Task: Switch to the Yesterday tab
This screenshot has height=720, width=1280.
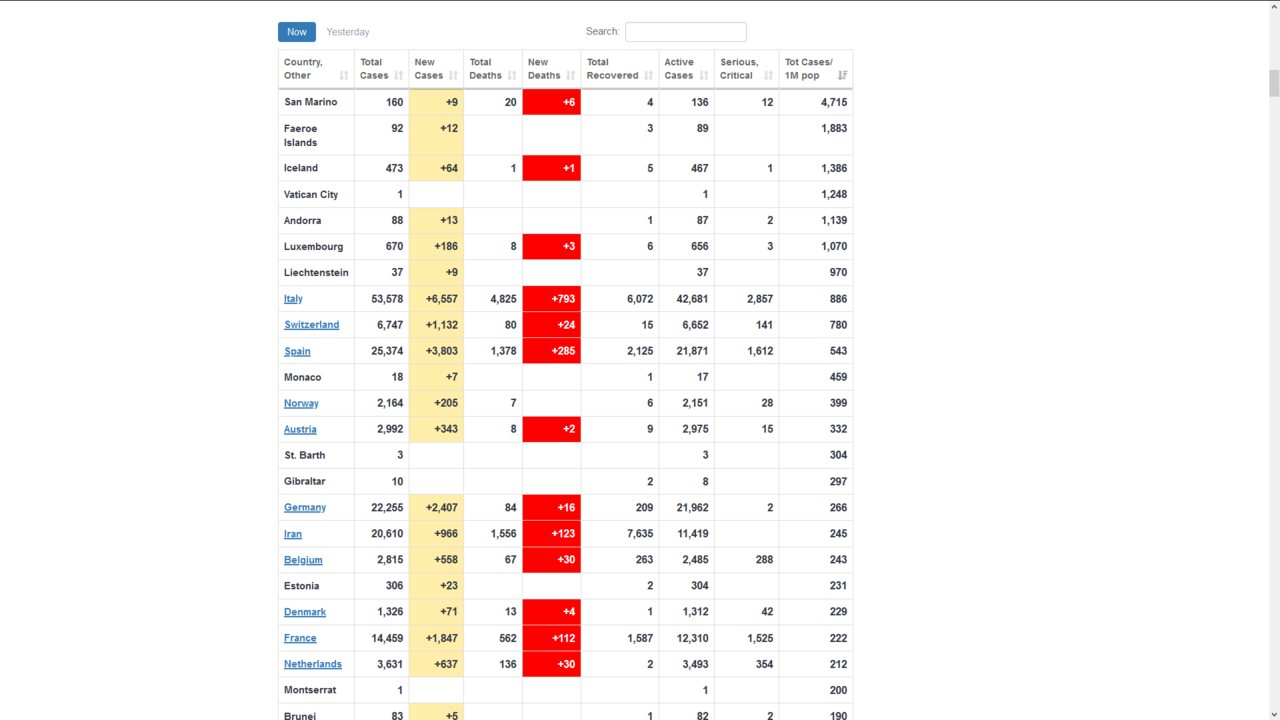Action: click(348, 32)
